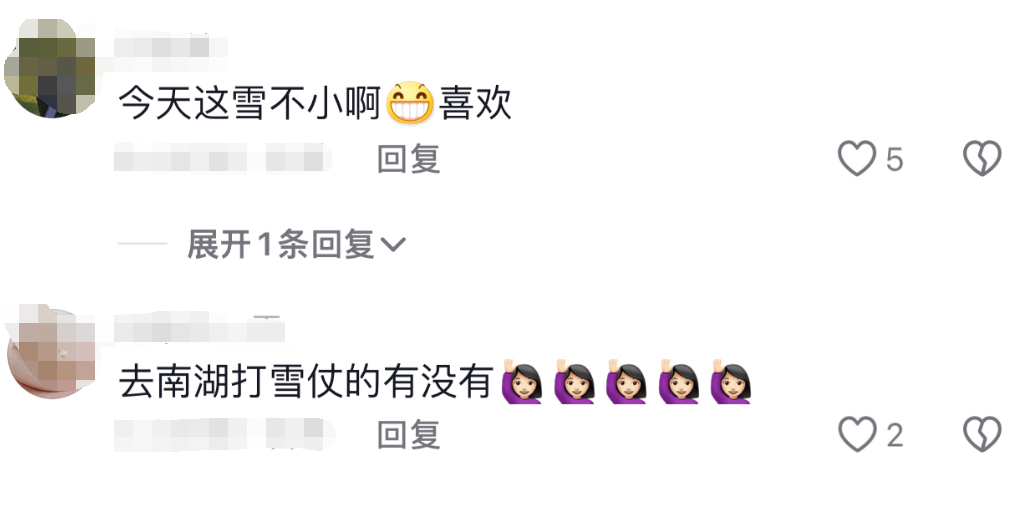Like the comment about 今天这雪不小啊
This screenshot has width=1036, height=529.
[857, 159]
